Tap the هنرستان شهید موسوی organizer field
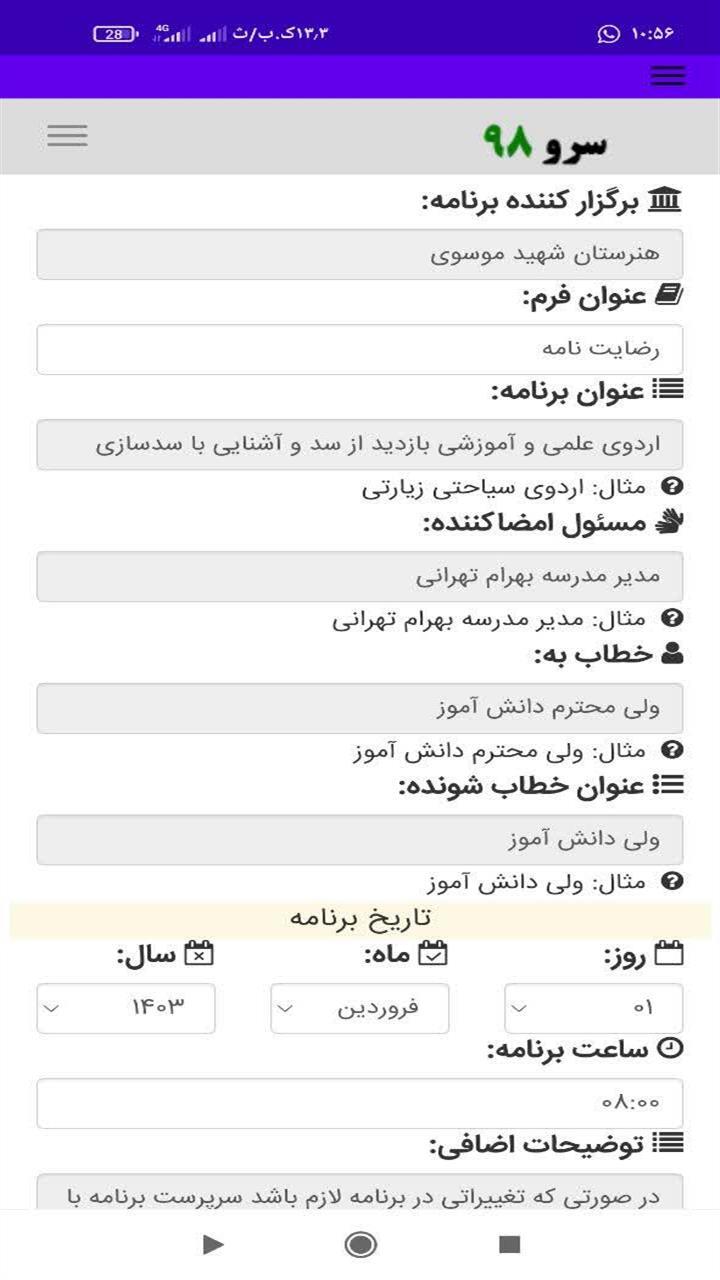The height and width of the screenshot is (1280, 720). 360,254
